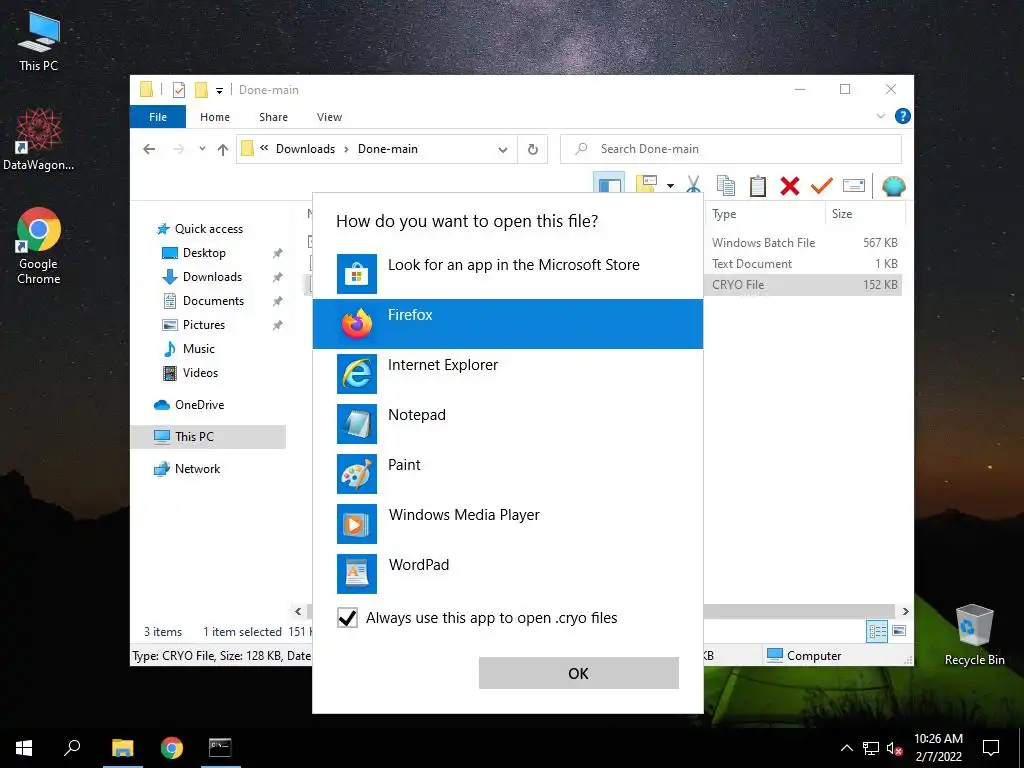Click Downloads in the address breadcrumb
1024x768 pixels.
click(x=305, y=149)
